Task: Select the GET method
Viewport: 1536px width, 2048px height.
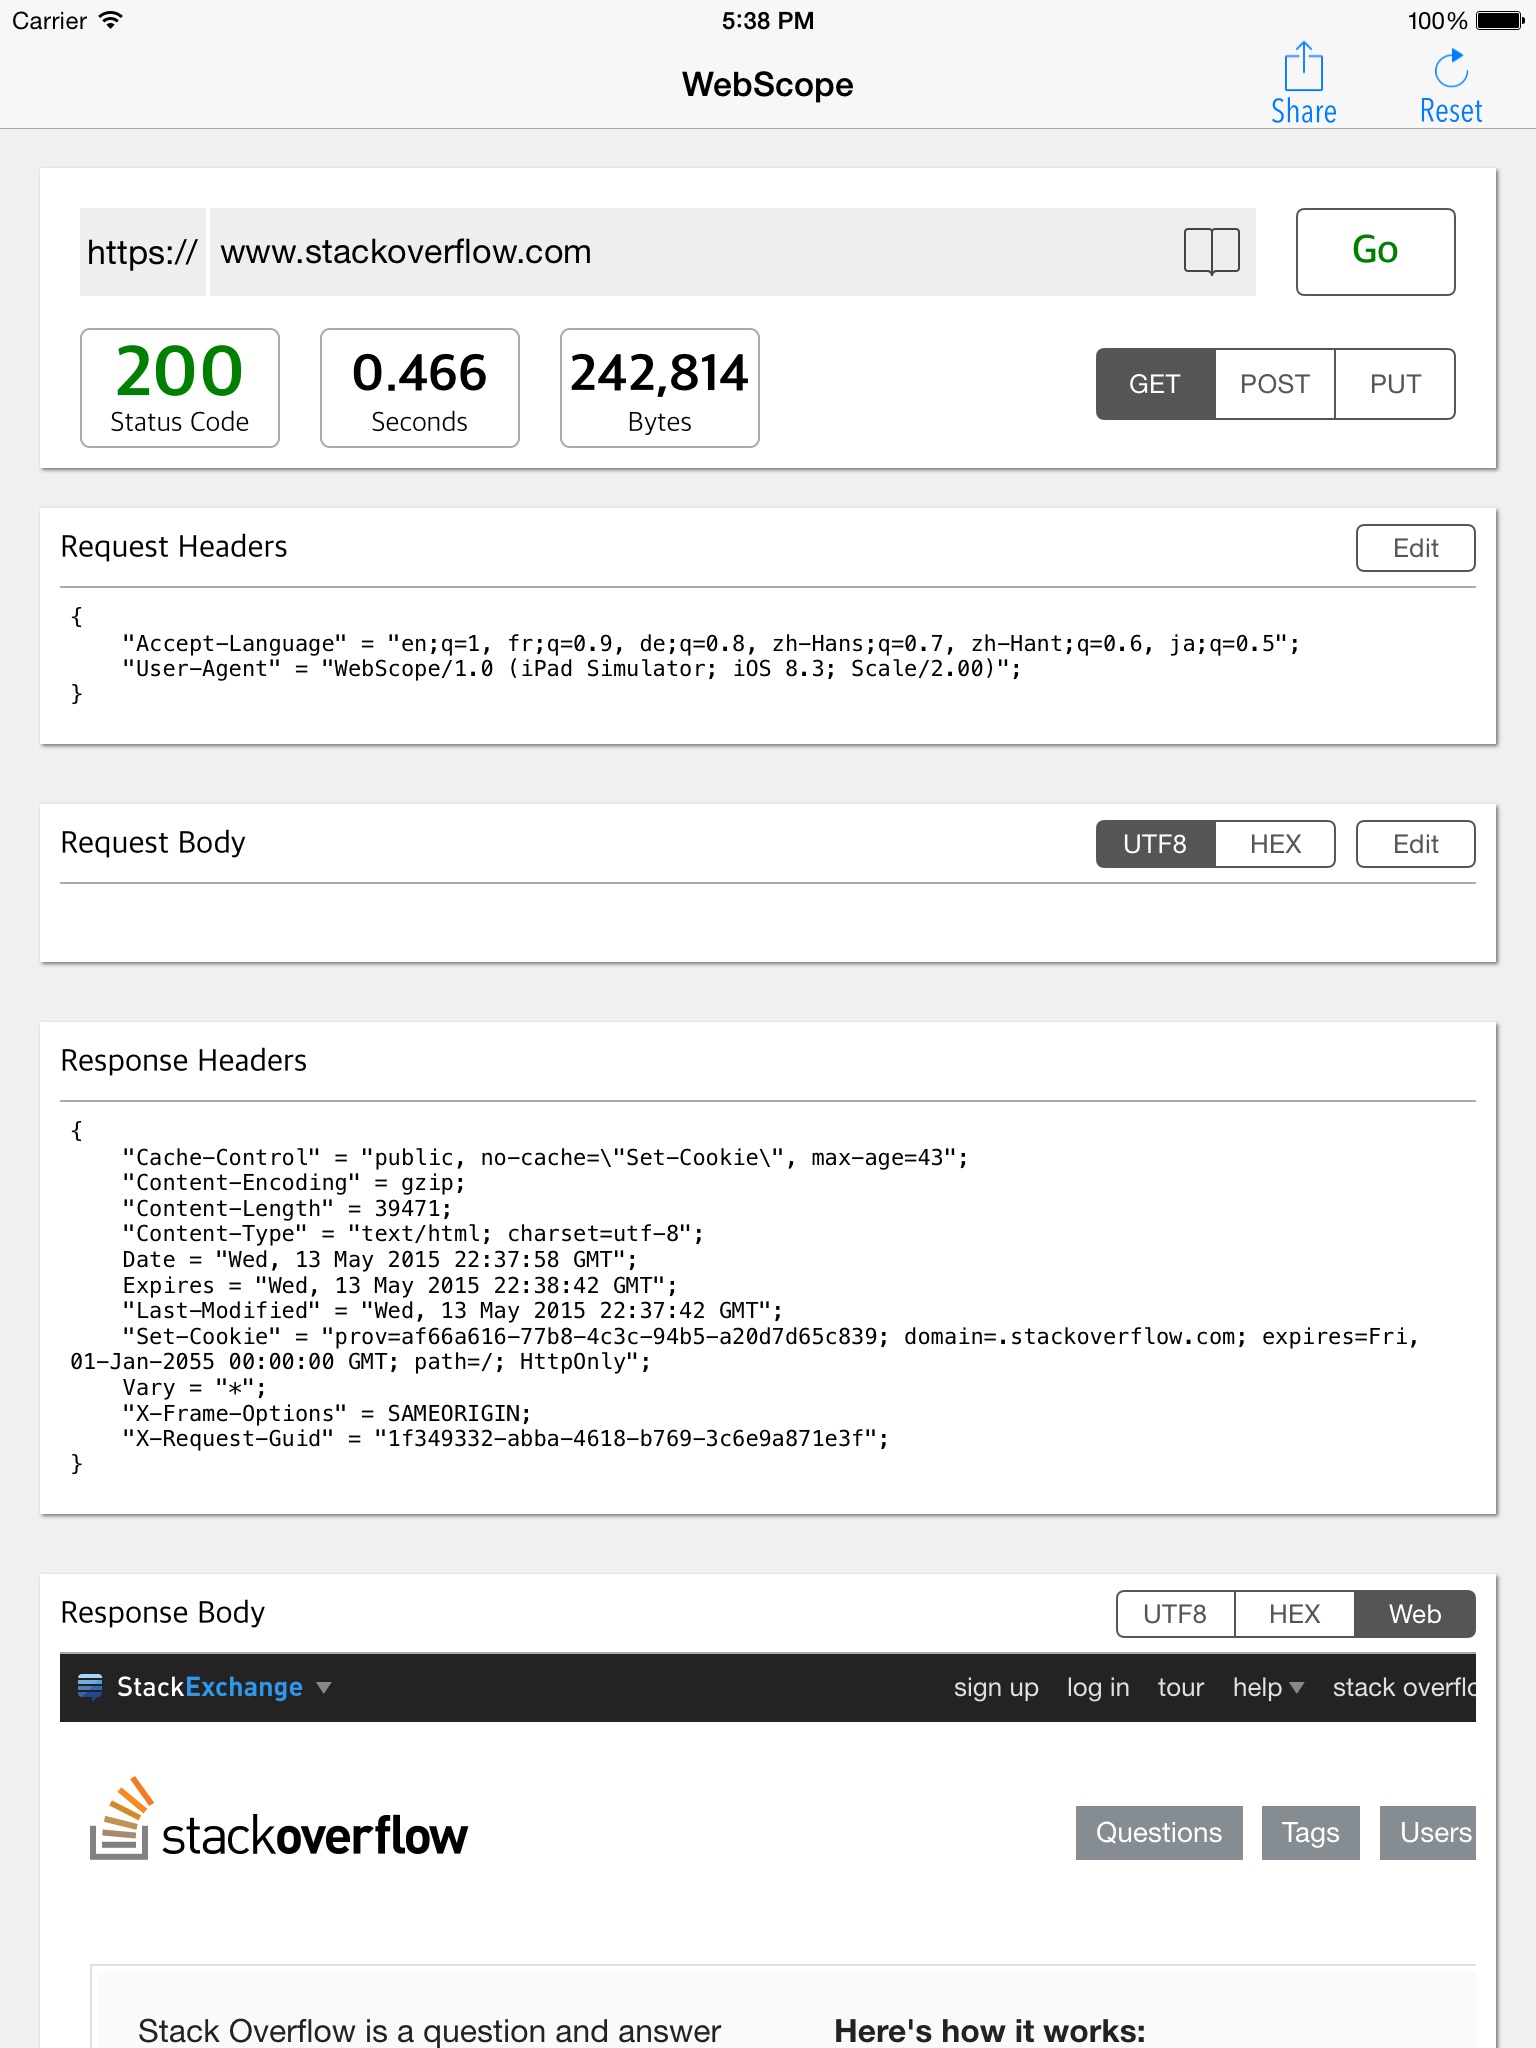Action: (1155, 384)
